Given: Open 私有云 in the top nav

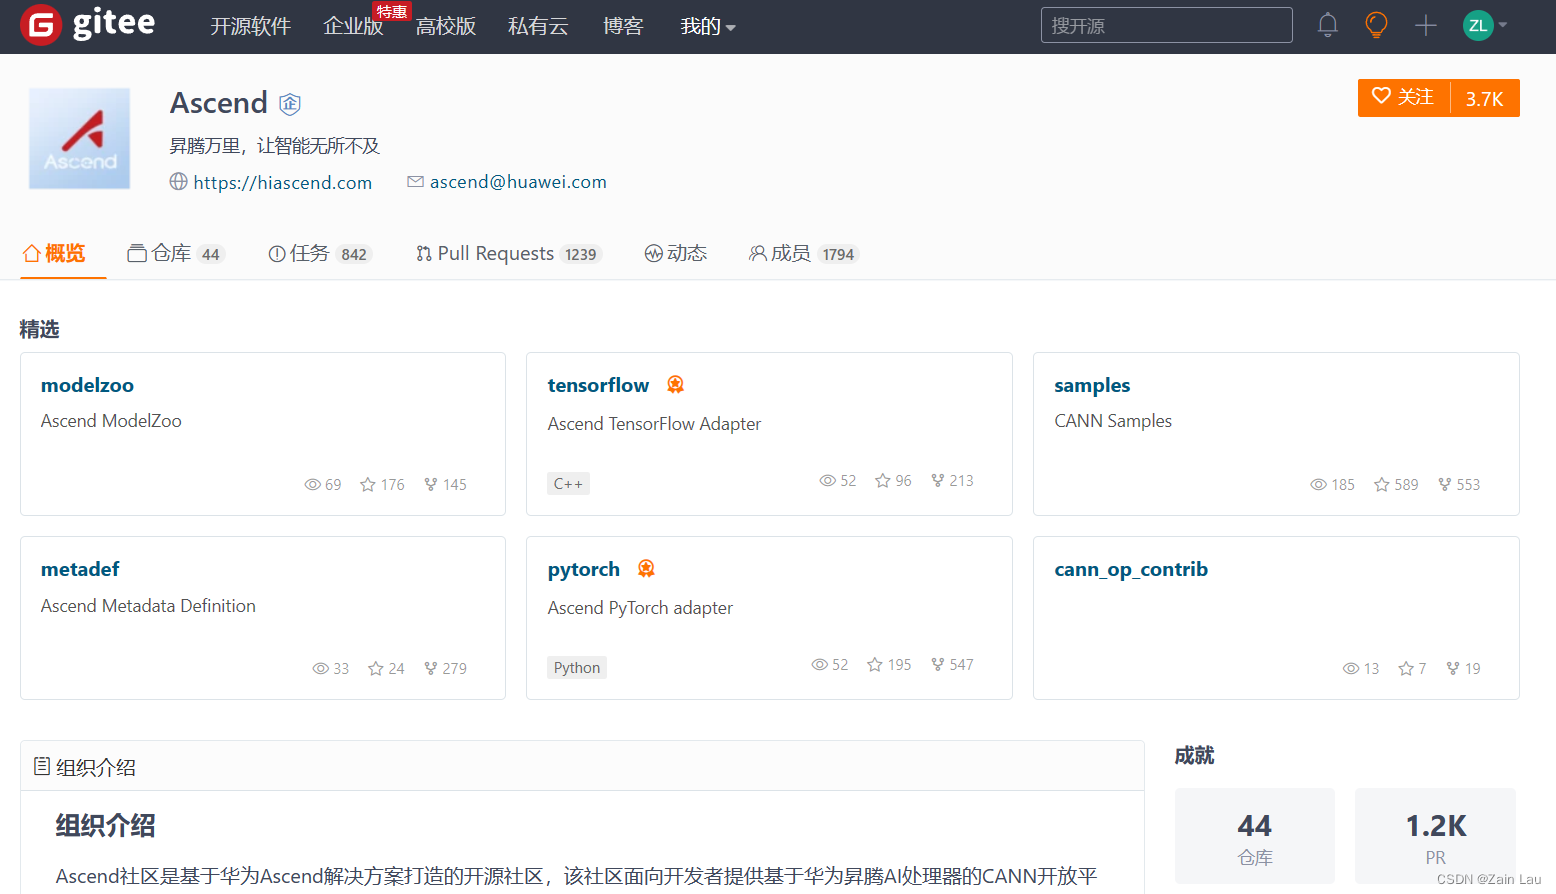Looking at the screenshot, I should coord(538,27).
